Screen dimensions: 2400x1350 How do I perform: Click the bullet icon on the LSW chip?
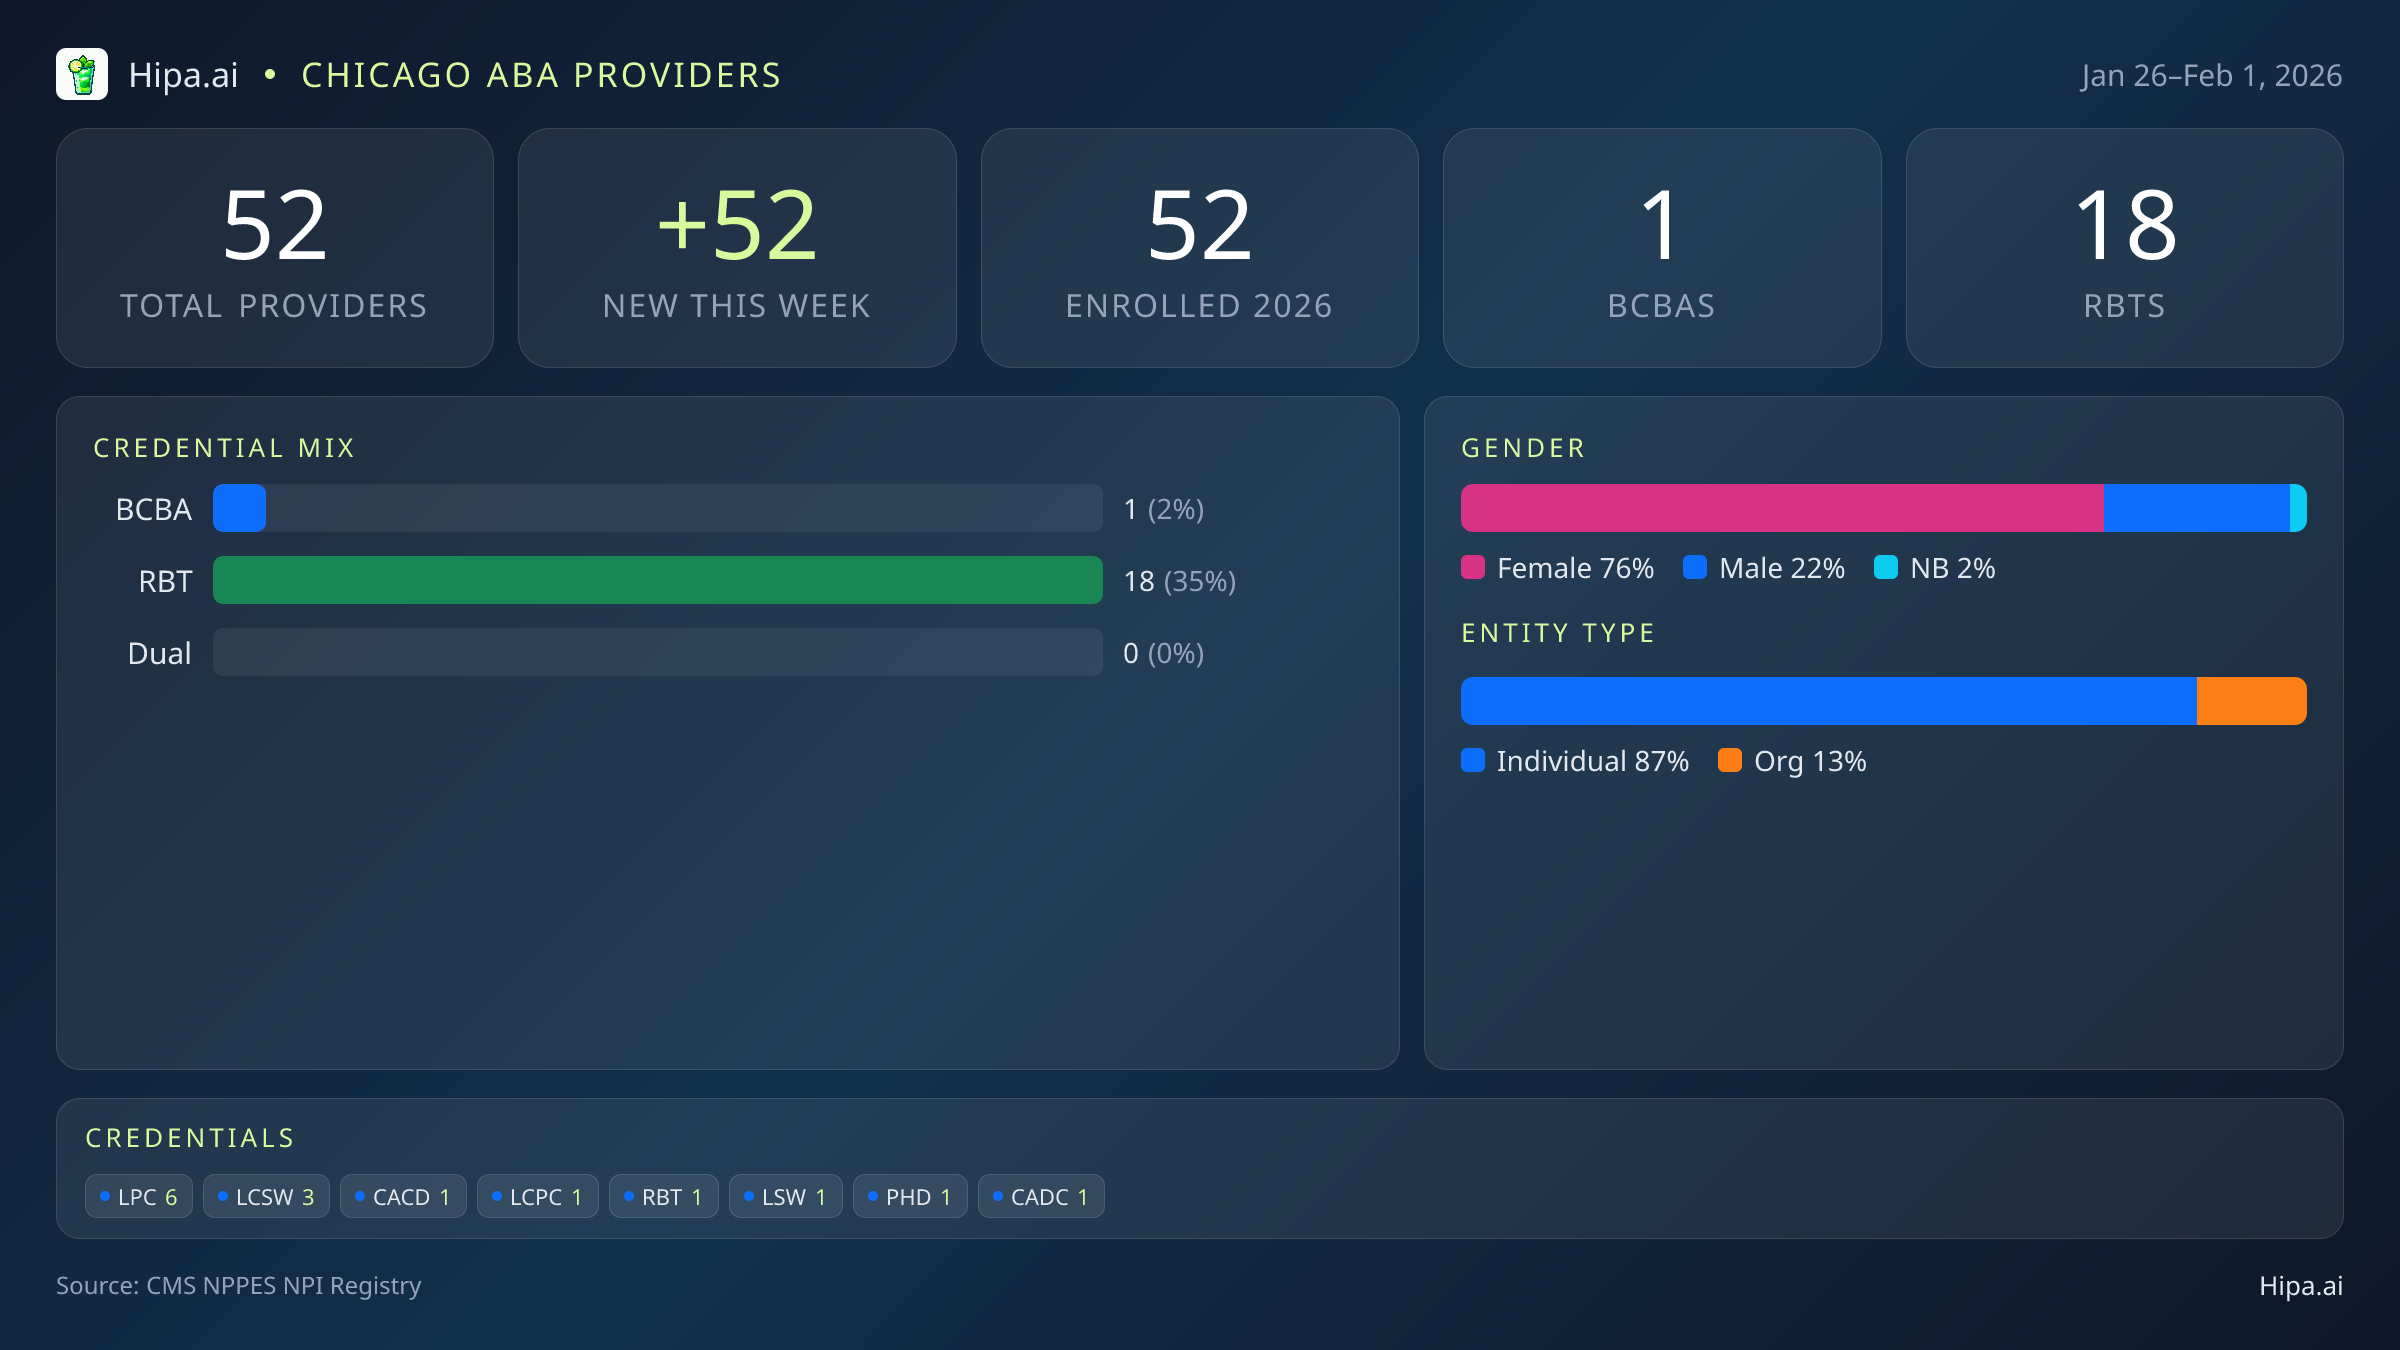750,1196
